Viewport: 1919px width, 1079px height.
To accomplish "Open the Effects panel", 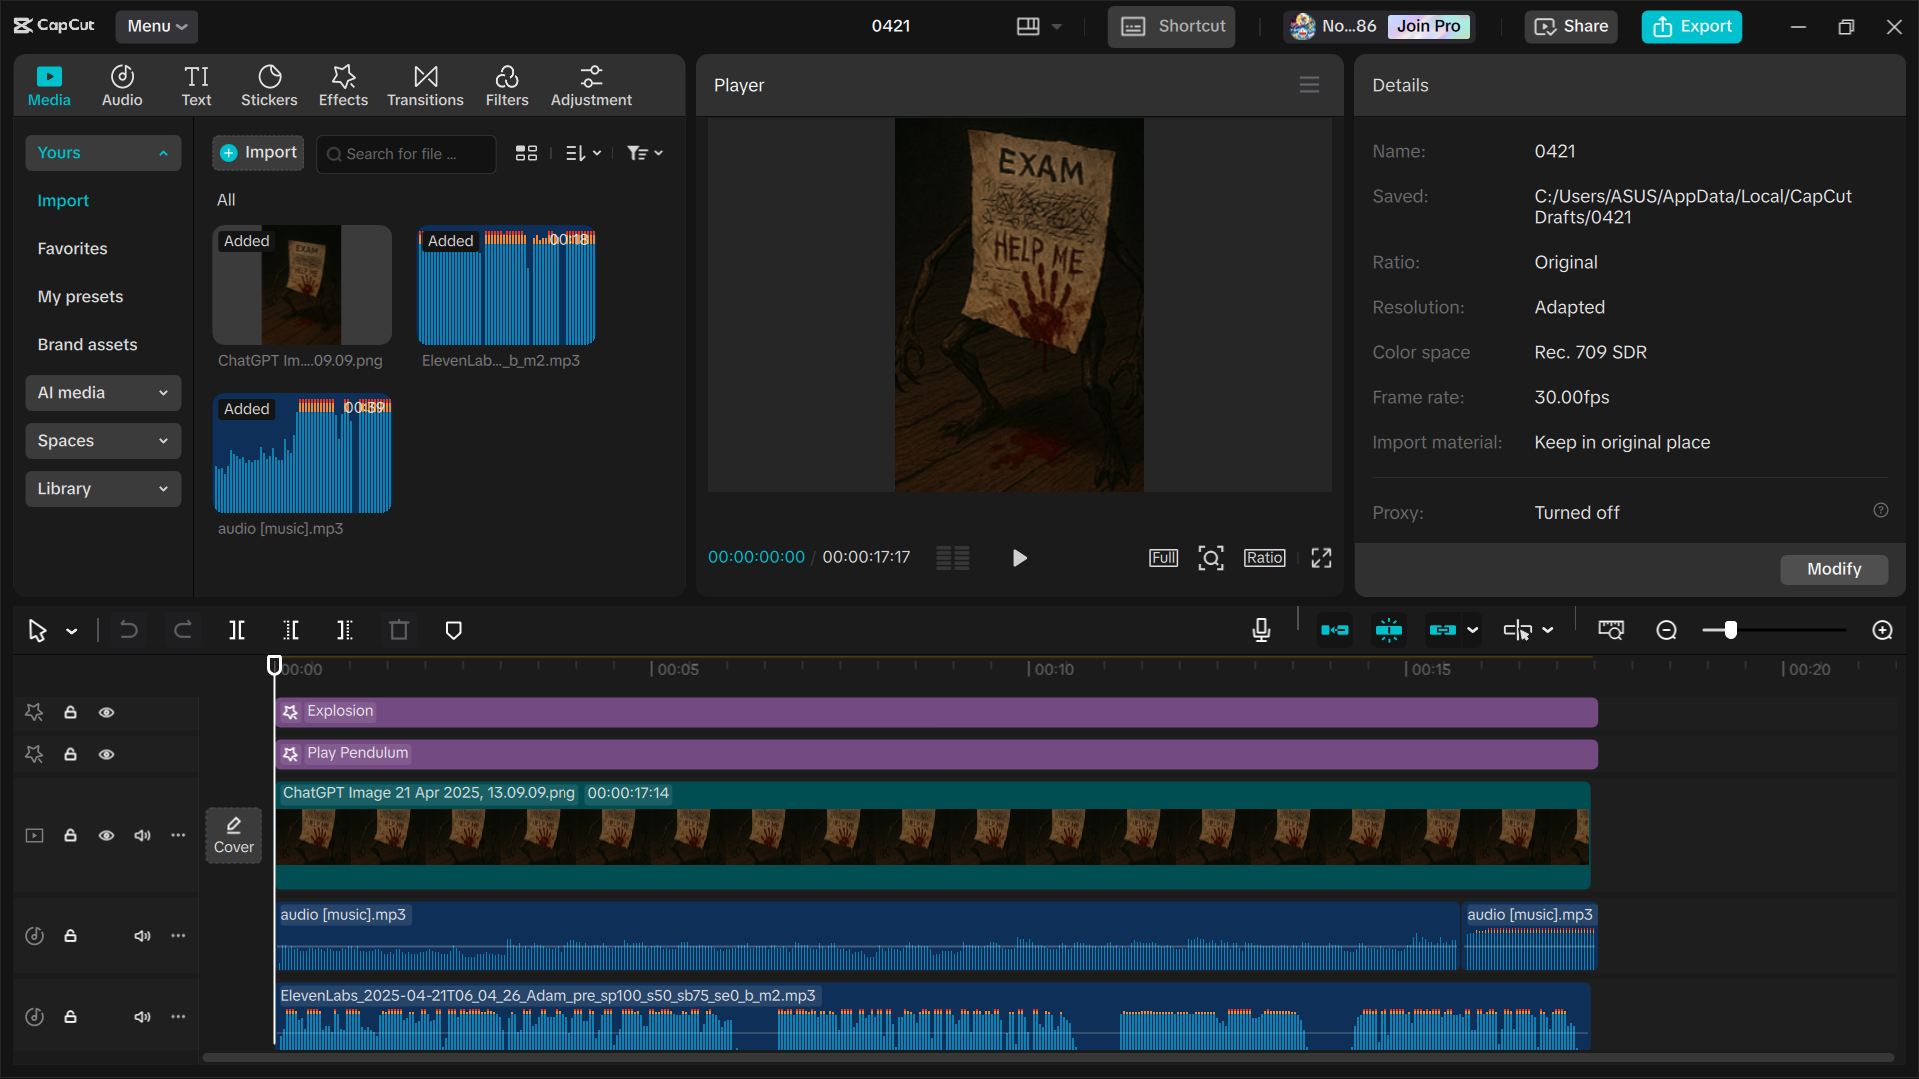I will (x=343, y=85).
